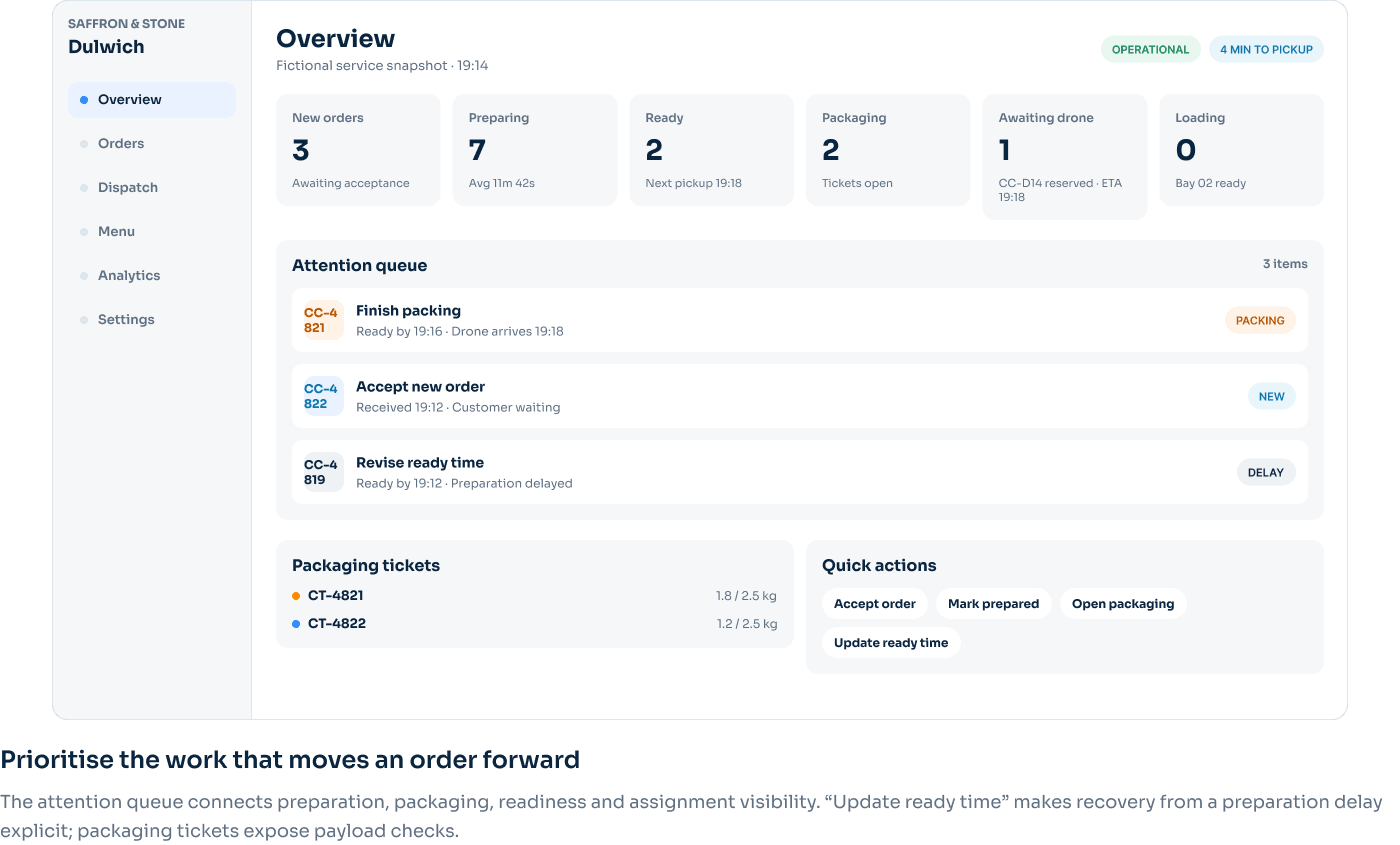Click the Dulwich location name
This screenshot has height=845, width=1400.
(x=106, y=47)
